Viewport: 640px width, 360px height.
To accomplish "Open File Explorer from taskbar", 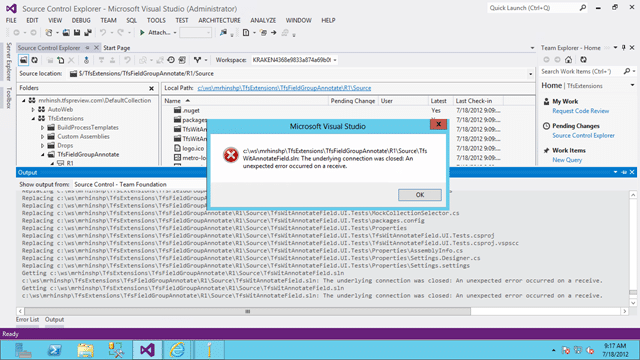I will (x=85, y=350).
